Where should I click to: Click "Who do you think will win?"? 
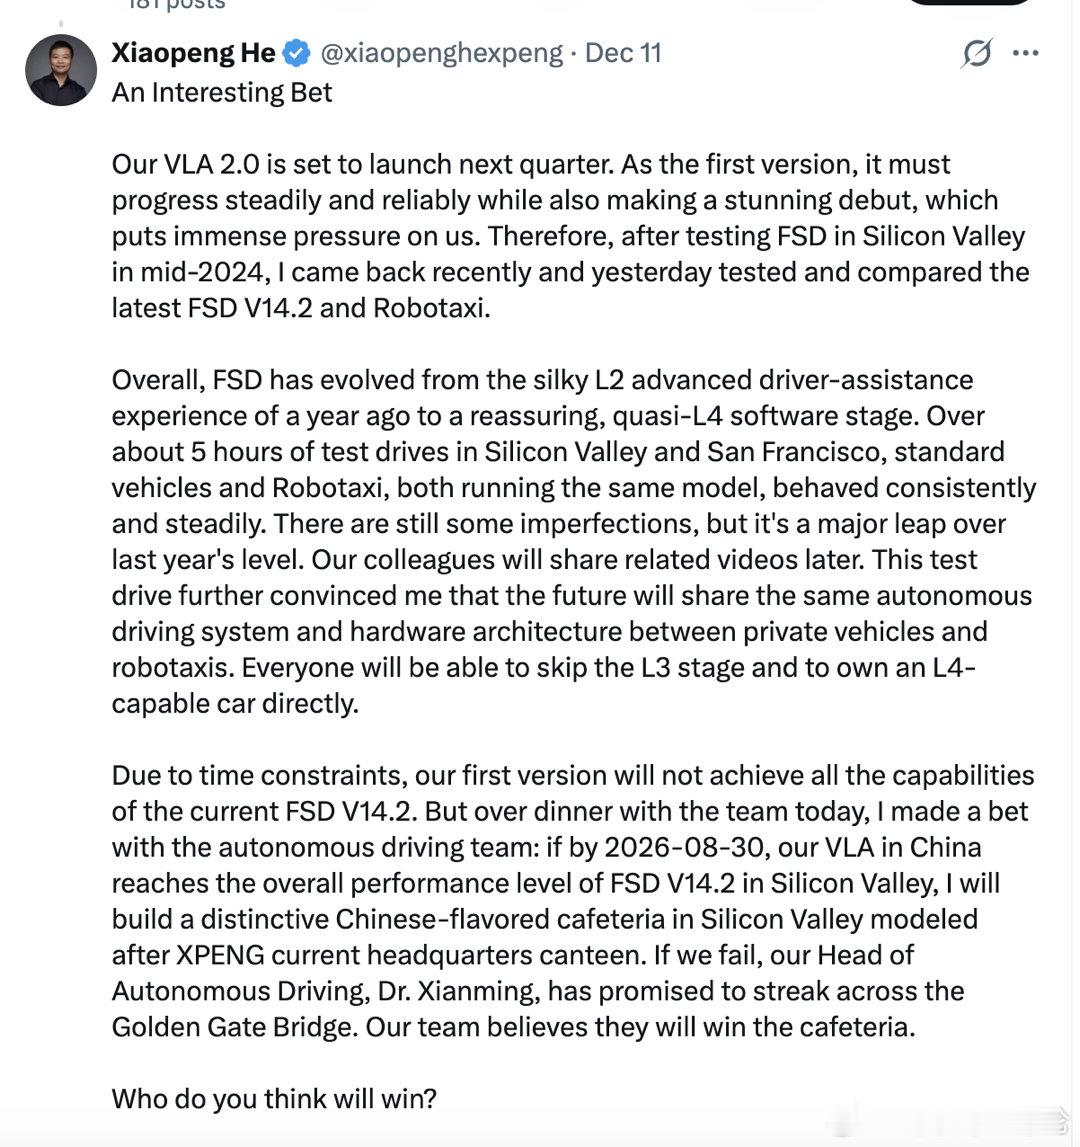point(274,1099)
